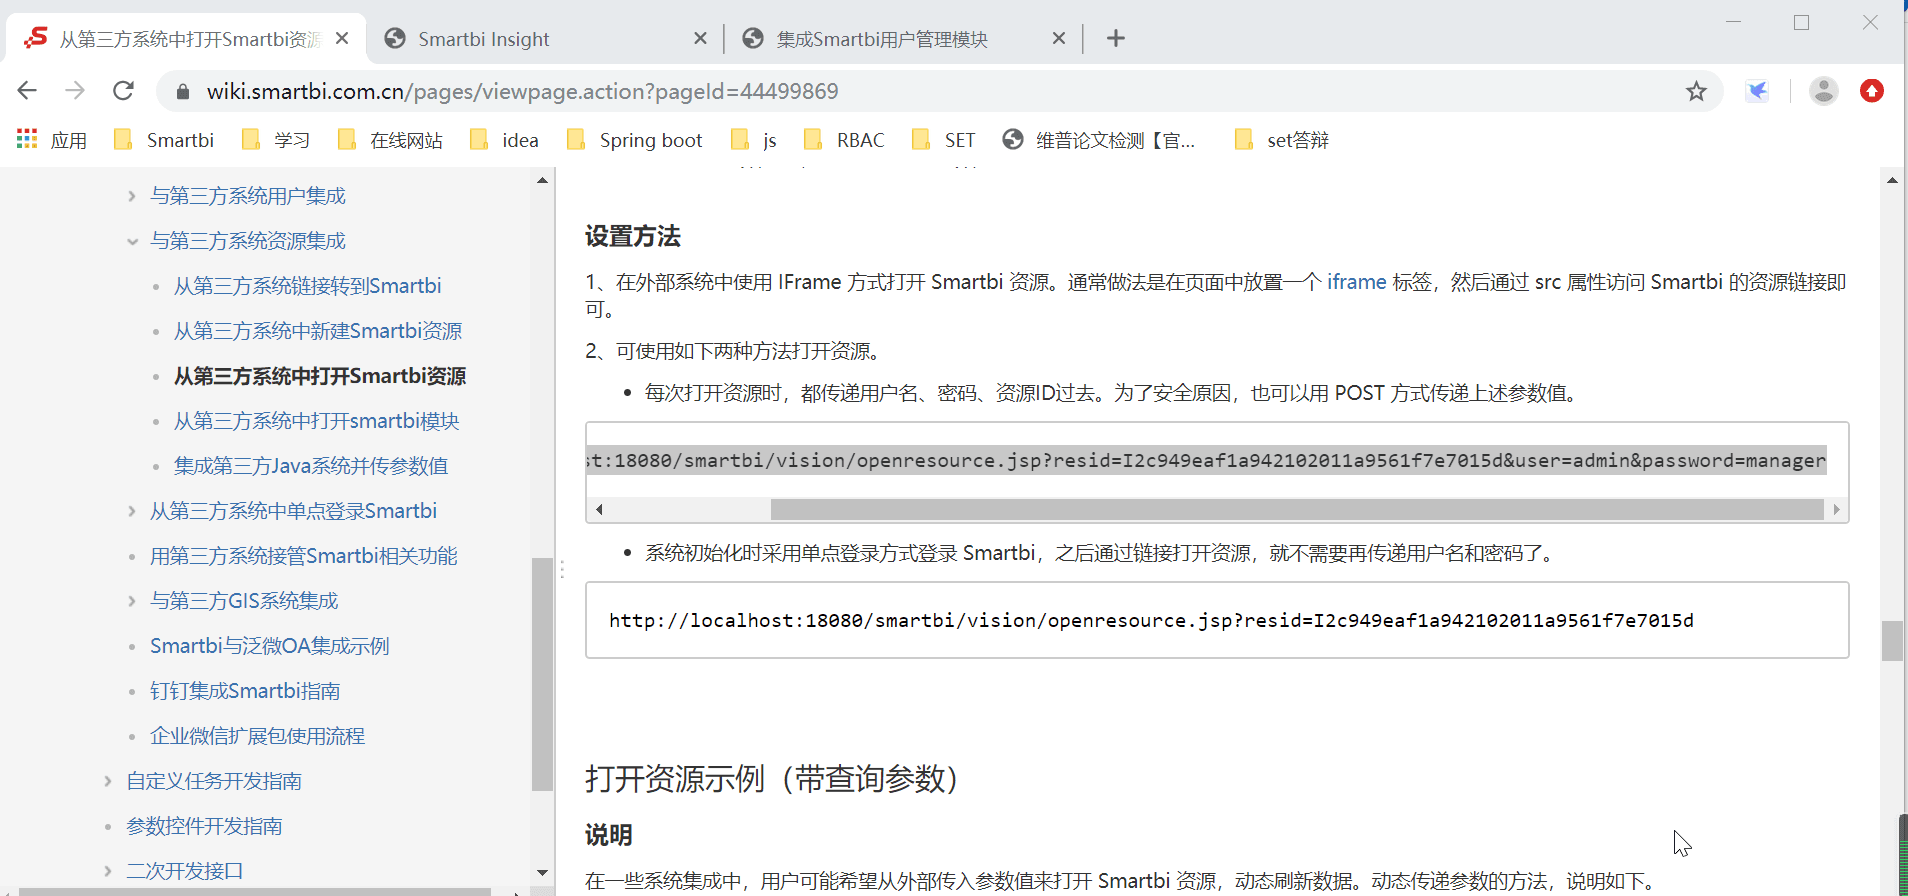Expand the 与第三方GIS系统集成 node
The height and width of the screenshot is (896, 1908).
132,601
